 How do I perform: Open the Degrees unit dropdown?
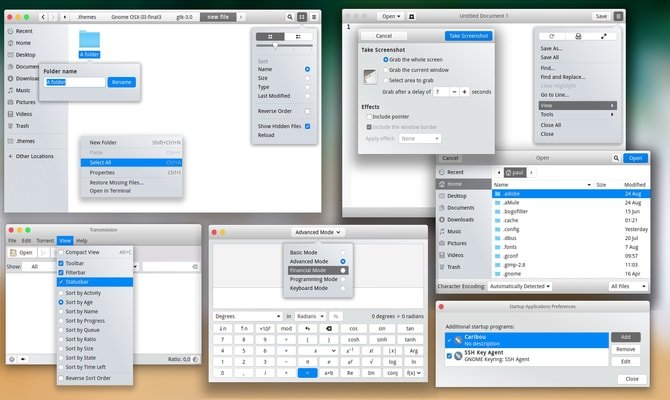pos(248,316)
